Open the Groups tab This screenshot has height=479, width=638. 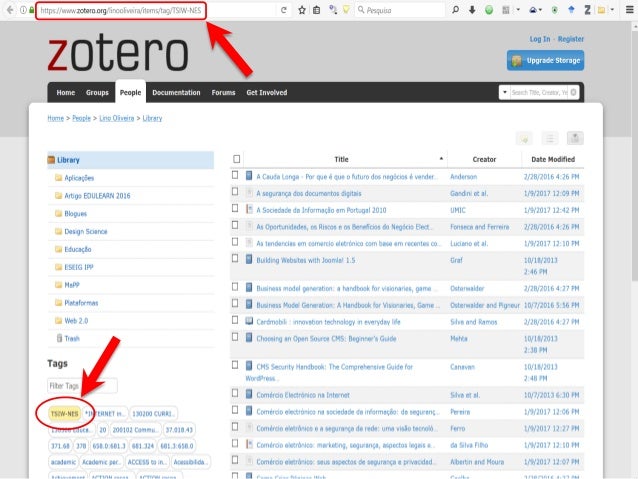[x=97, y=92]
